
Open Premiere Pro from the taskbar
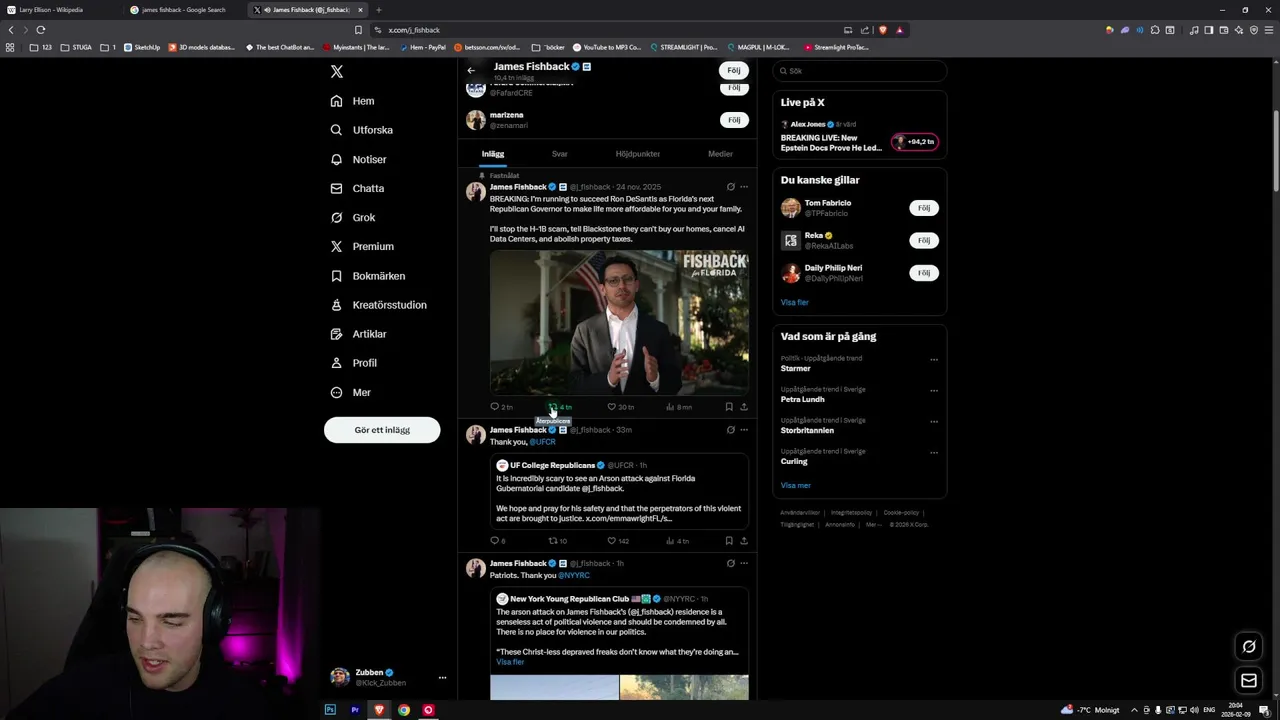click(355, 710)
